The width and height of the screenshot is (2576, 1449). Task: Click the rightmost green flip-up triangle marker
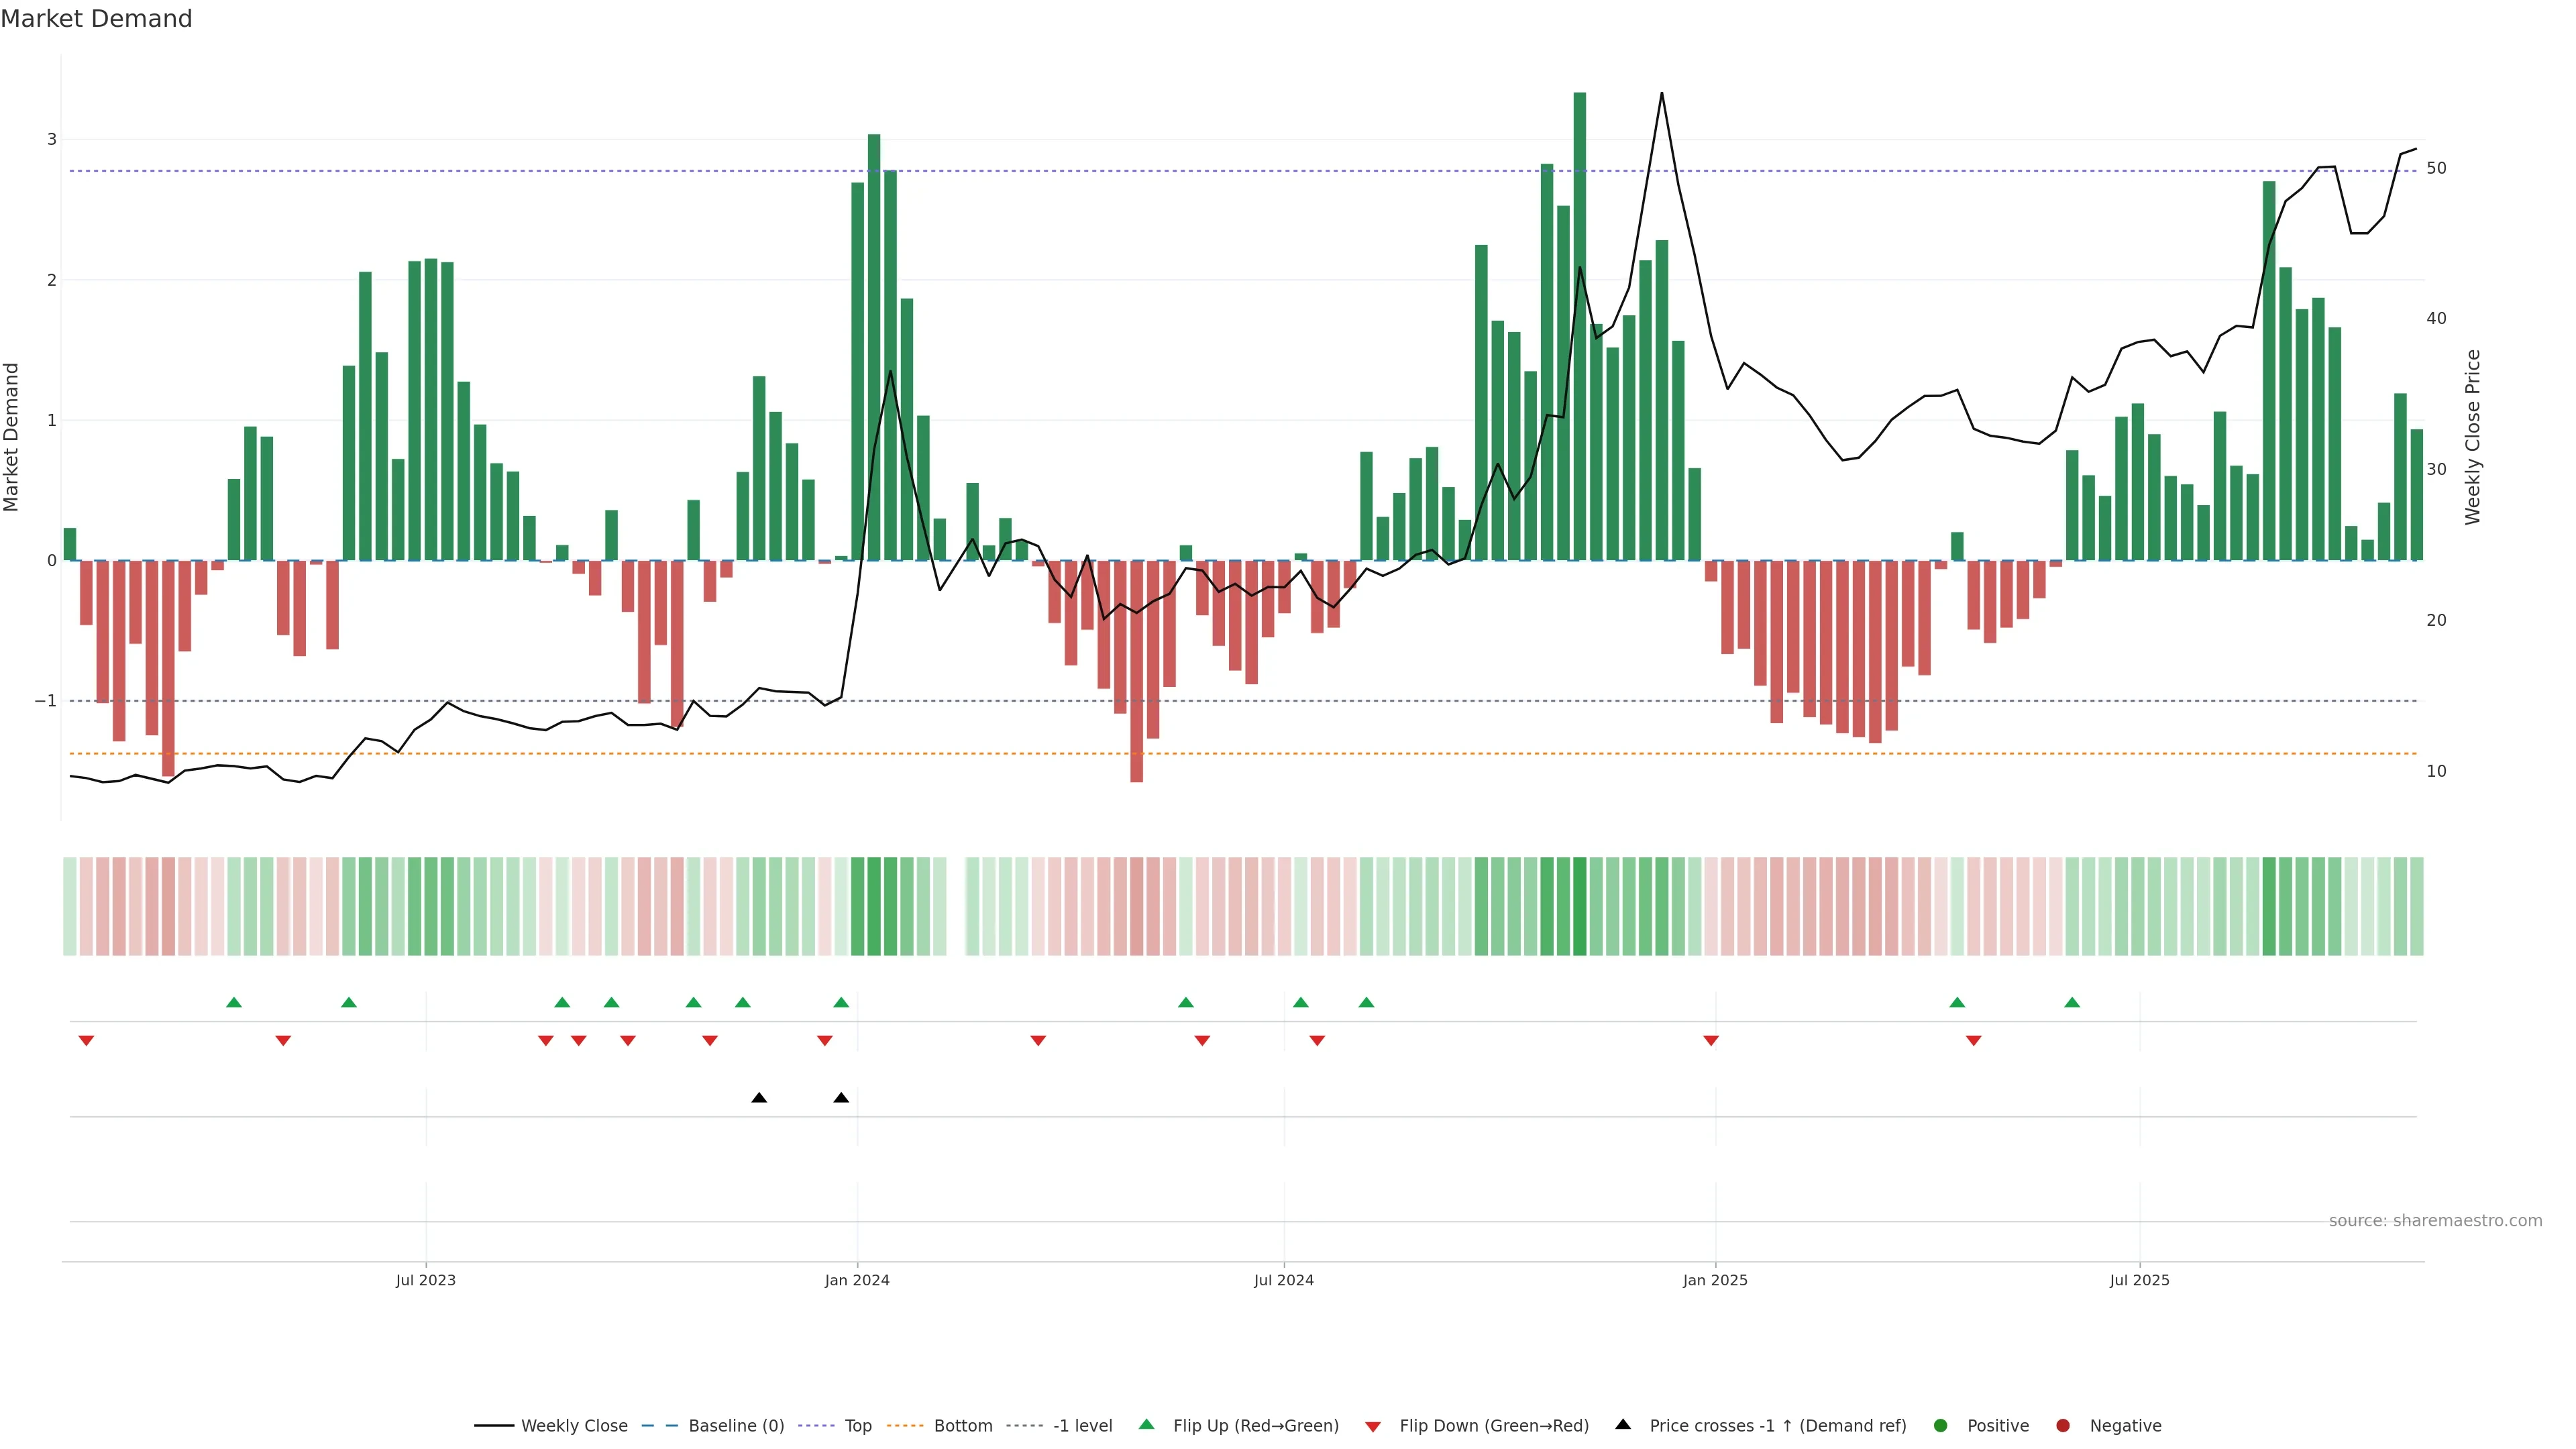(2072, 1002)
